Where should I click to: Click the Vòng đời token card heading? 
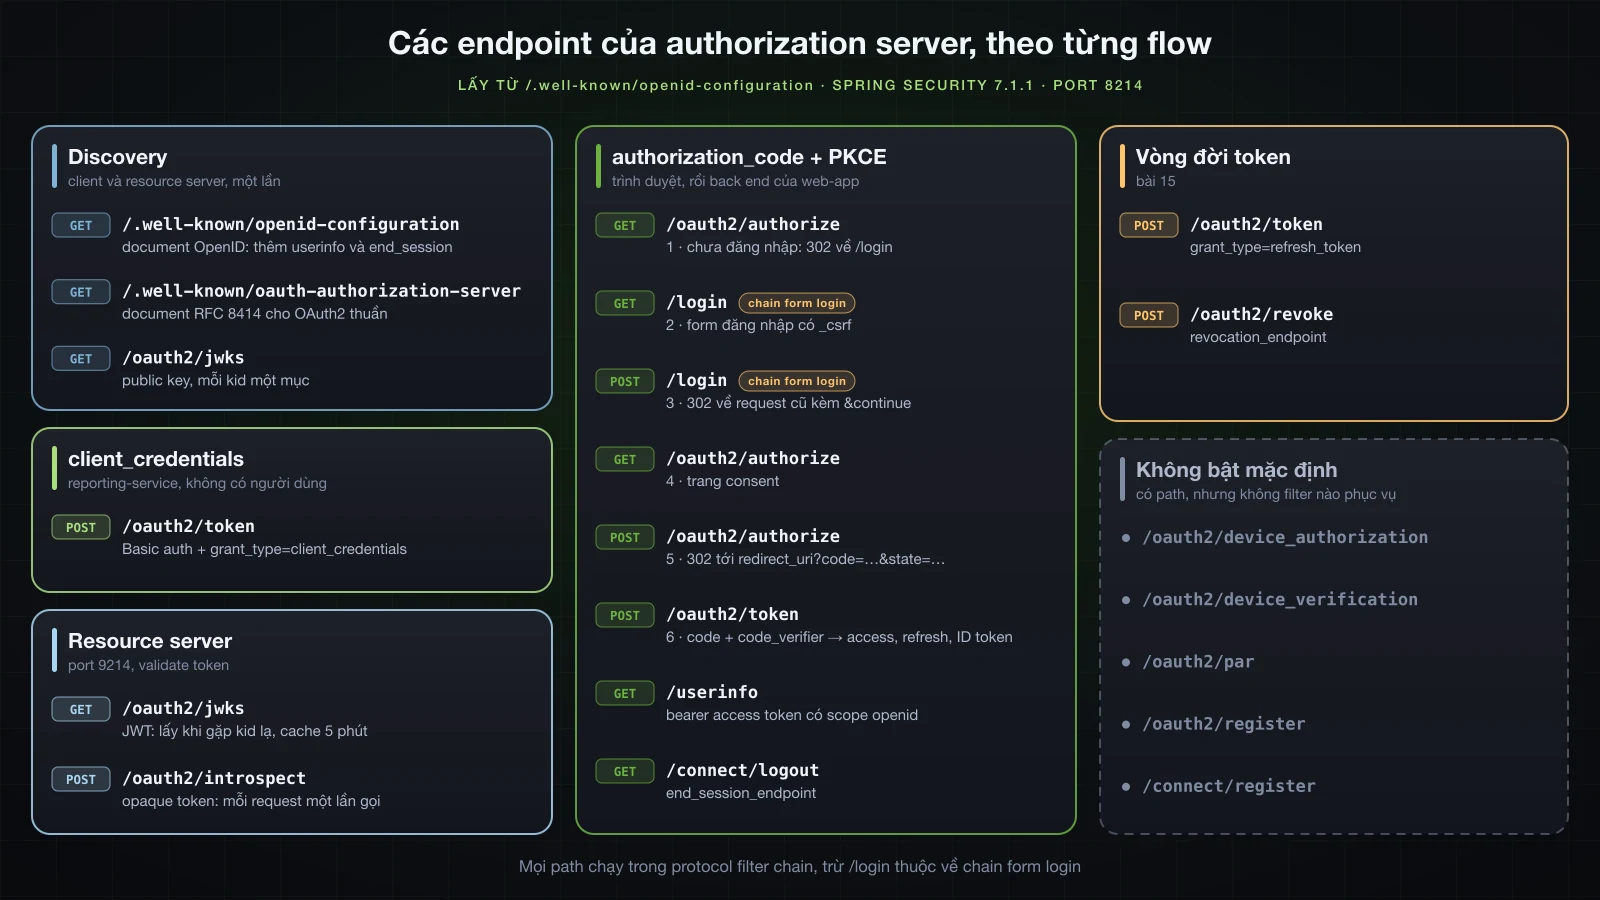(1213, 157)
